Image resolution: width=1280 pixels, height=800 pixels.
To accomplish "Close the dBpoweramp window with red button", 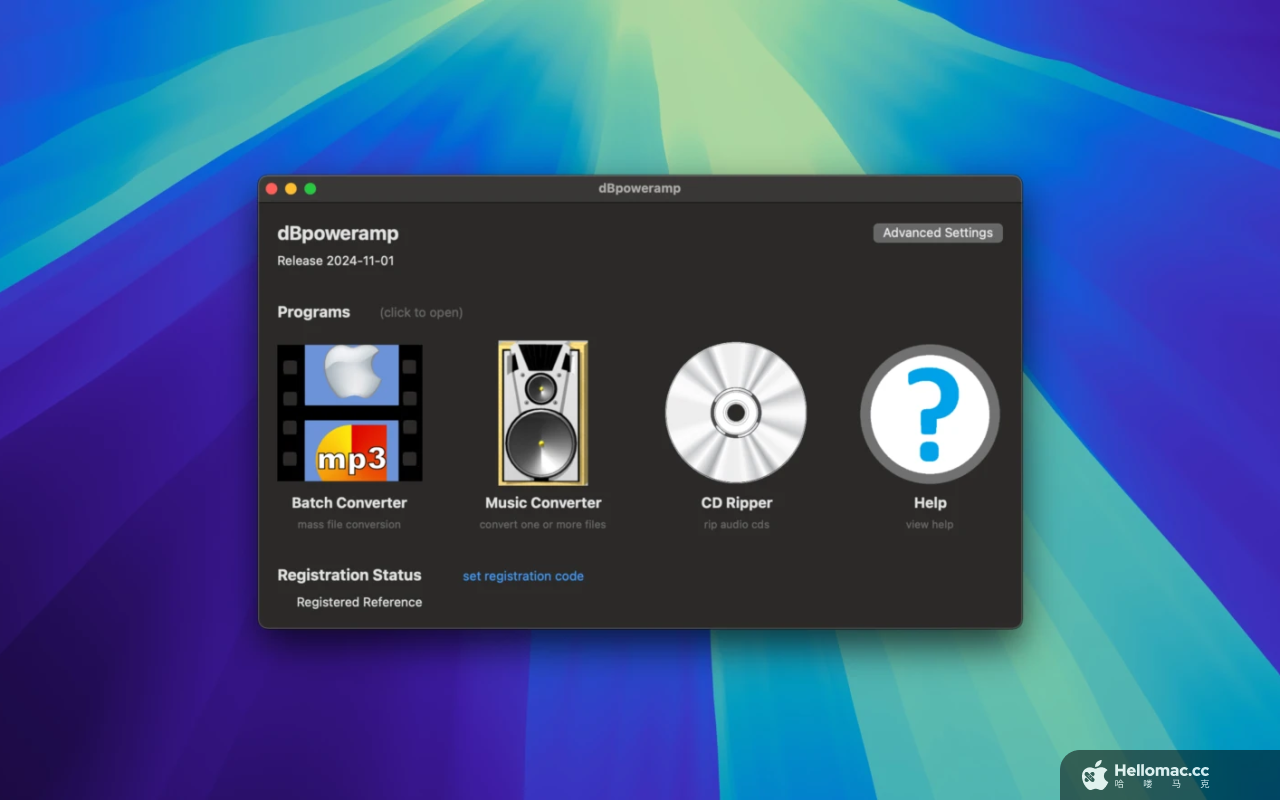I will [x=271, y=188].
